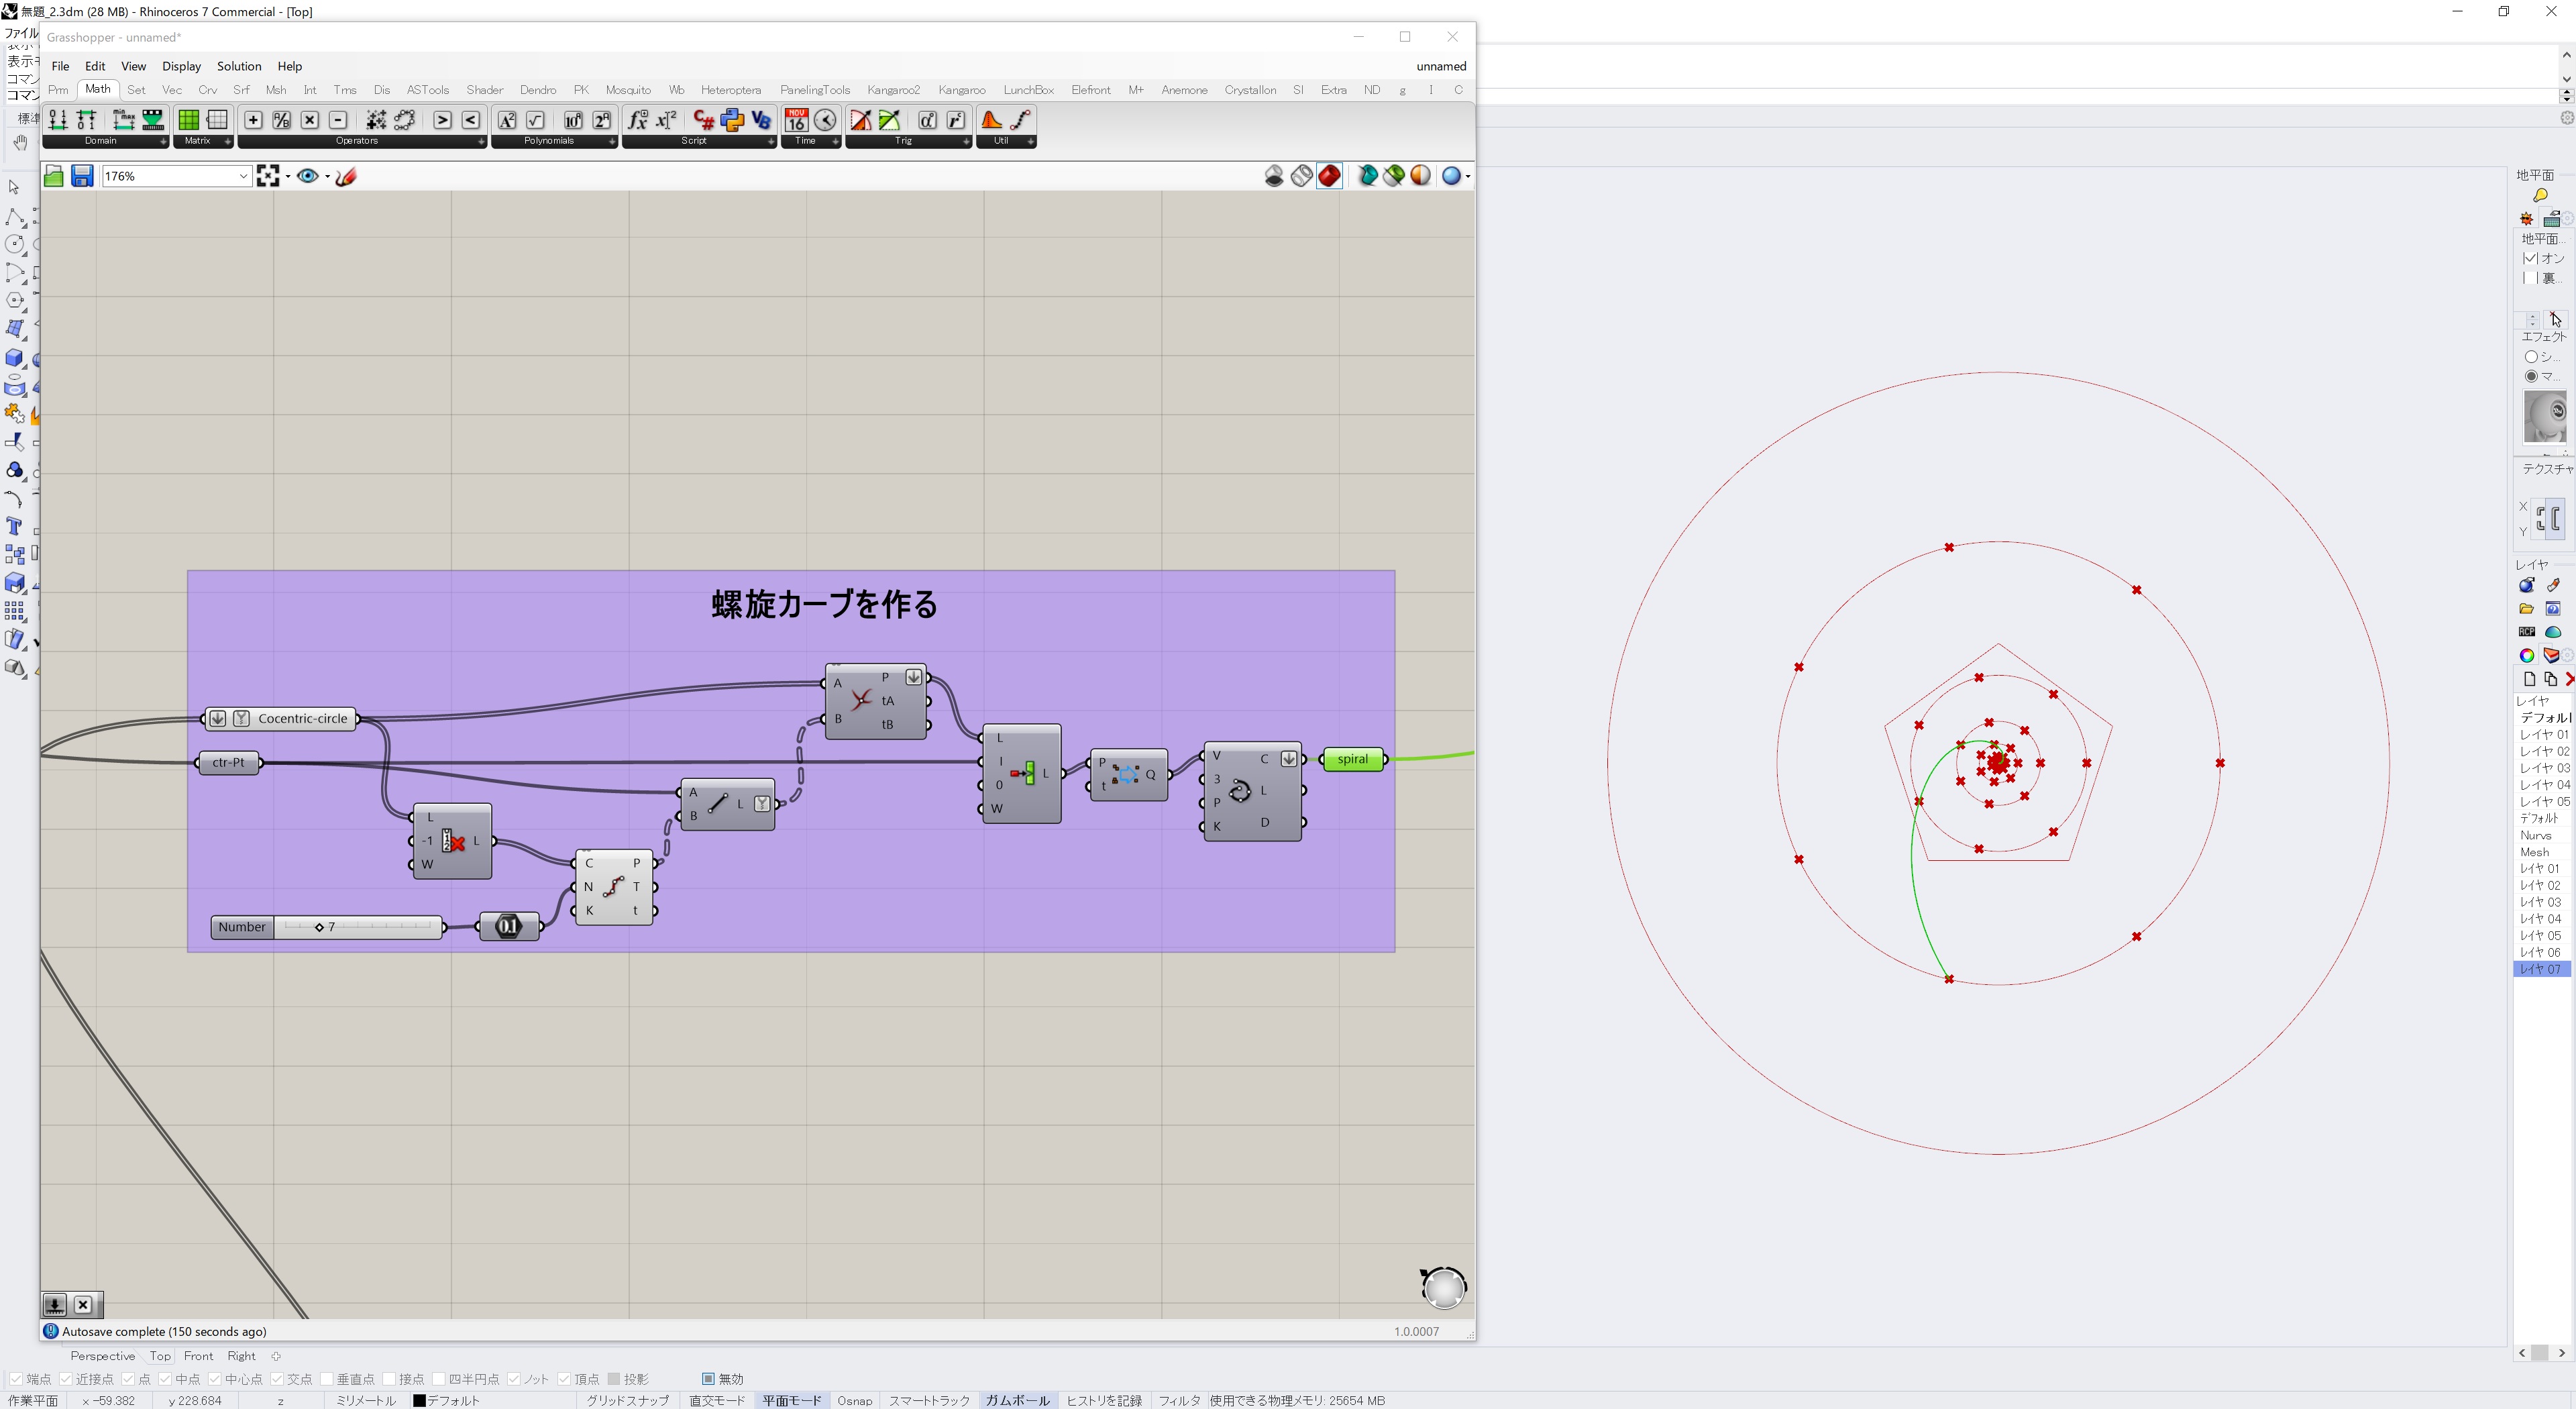Click the Python script component icon
Screen dimensions: 2576x1409
click(732, 120)
